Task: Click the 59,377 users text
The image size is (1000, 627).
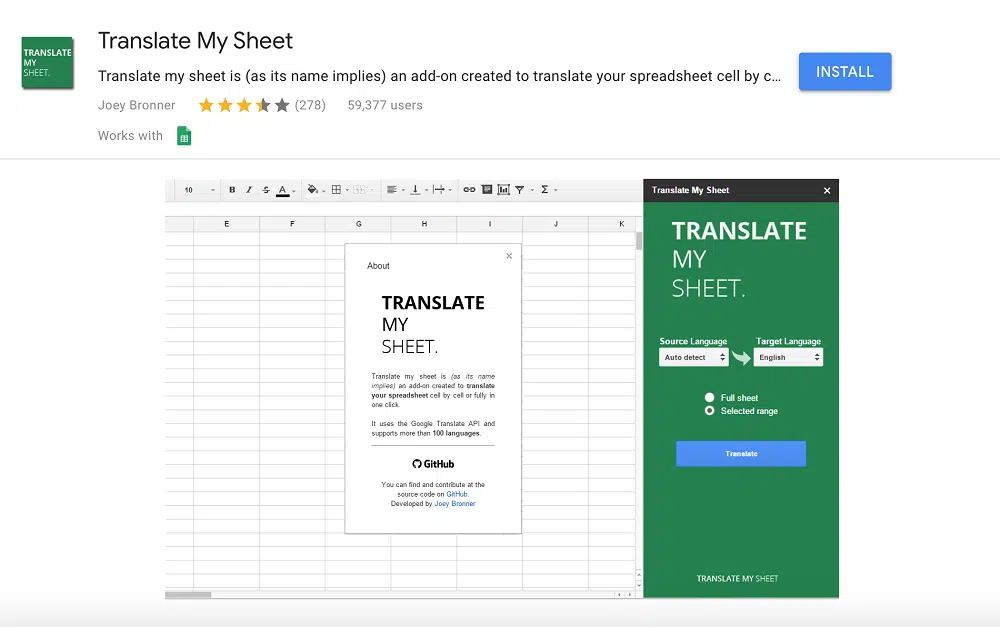Action: [x=385, y=105]
